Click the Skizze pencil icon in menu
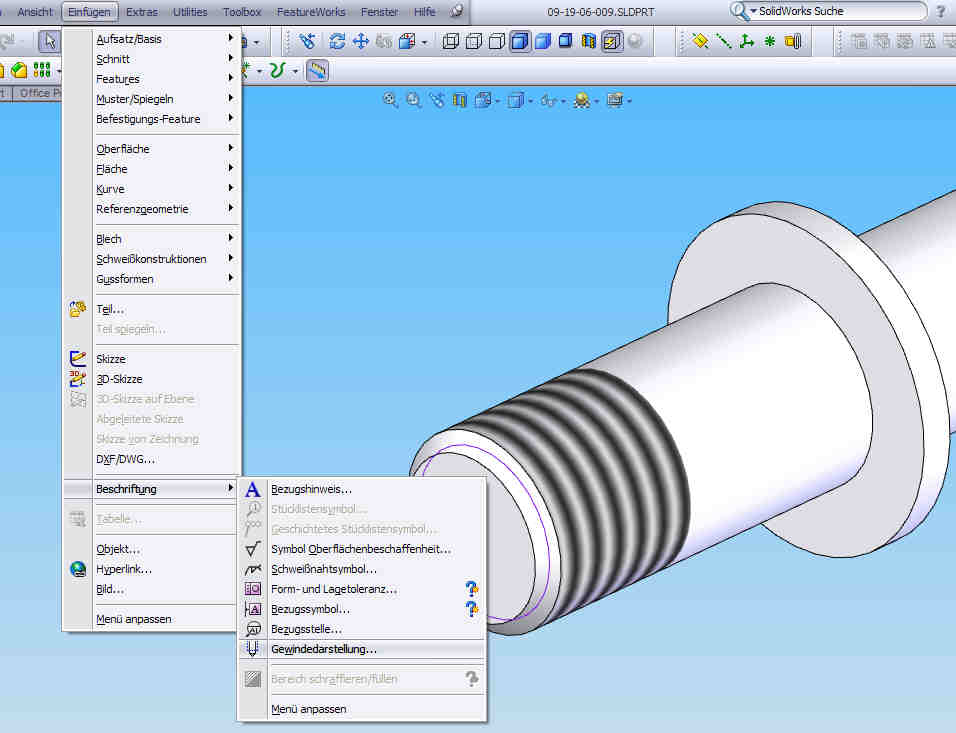Image resolution: width=956 pixels, height=733 pixels. [78, 359]
